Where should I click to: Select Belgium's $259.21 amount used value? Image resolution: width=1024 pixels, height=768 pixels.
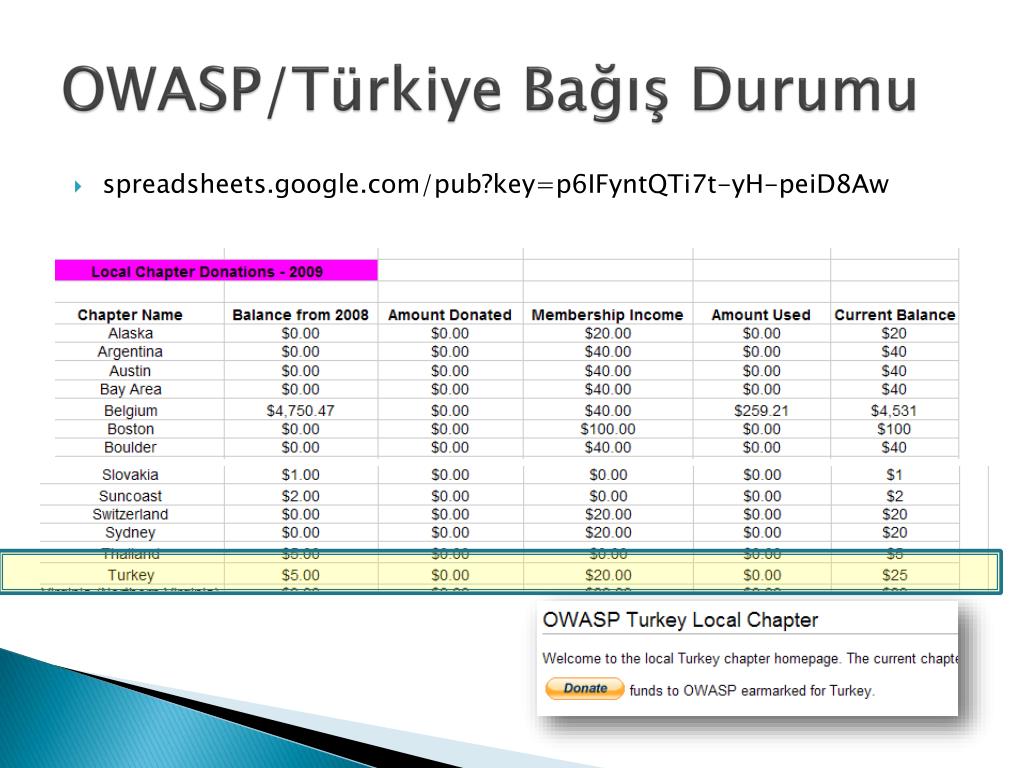click(761, 411)
